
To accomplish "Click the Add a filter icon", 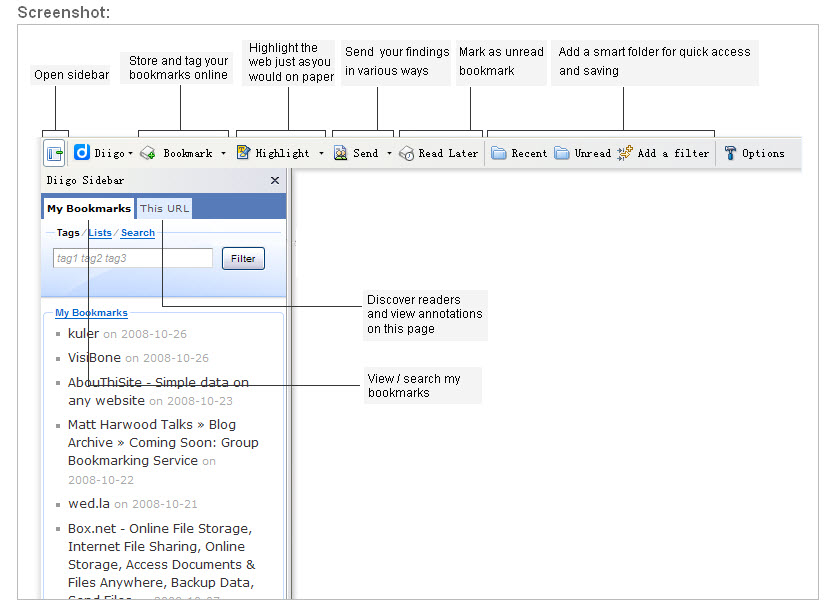I will pos(625,154).
